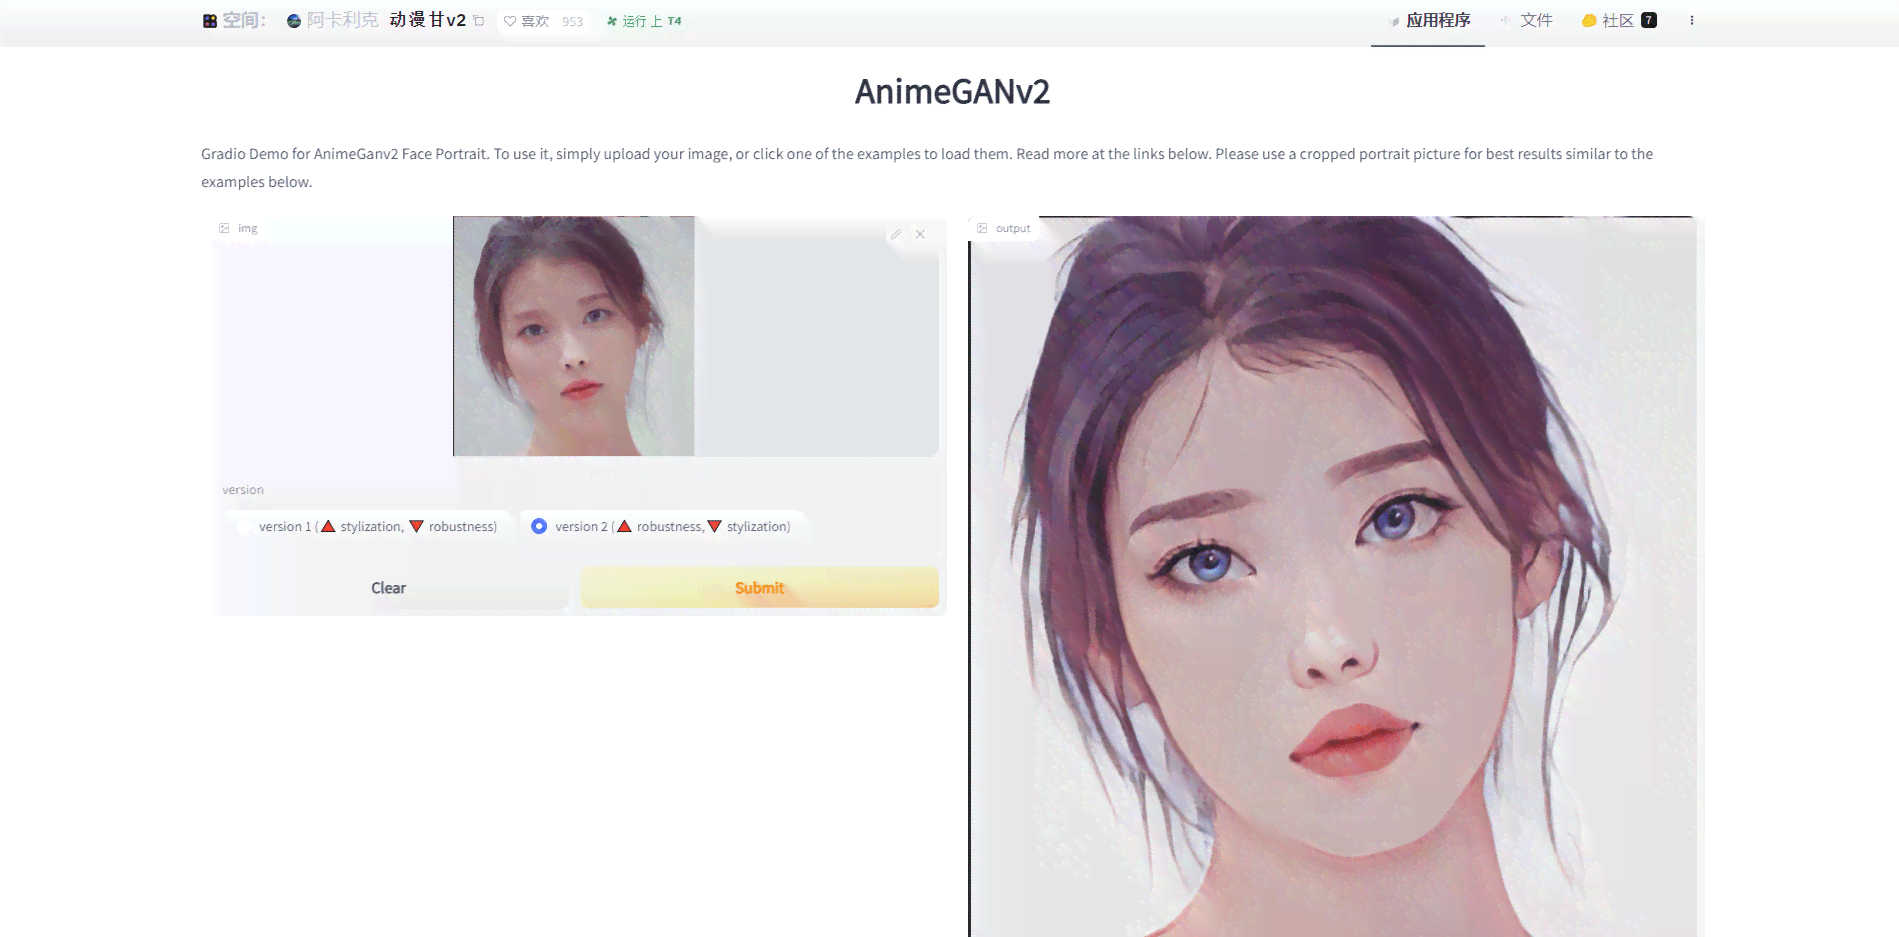Image resolution: width=1899 pixels, height=937 pixels.
Task: Open the Spaces icon next to 空间
Action: (x=210, y=21)
